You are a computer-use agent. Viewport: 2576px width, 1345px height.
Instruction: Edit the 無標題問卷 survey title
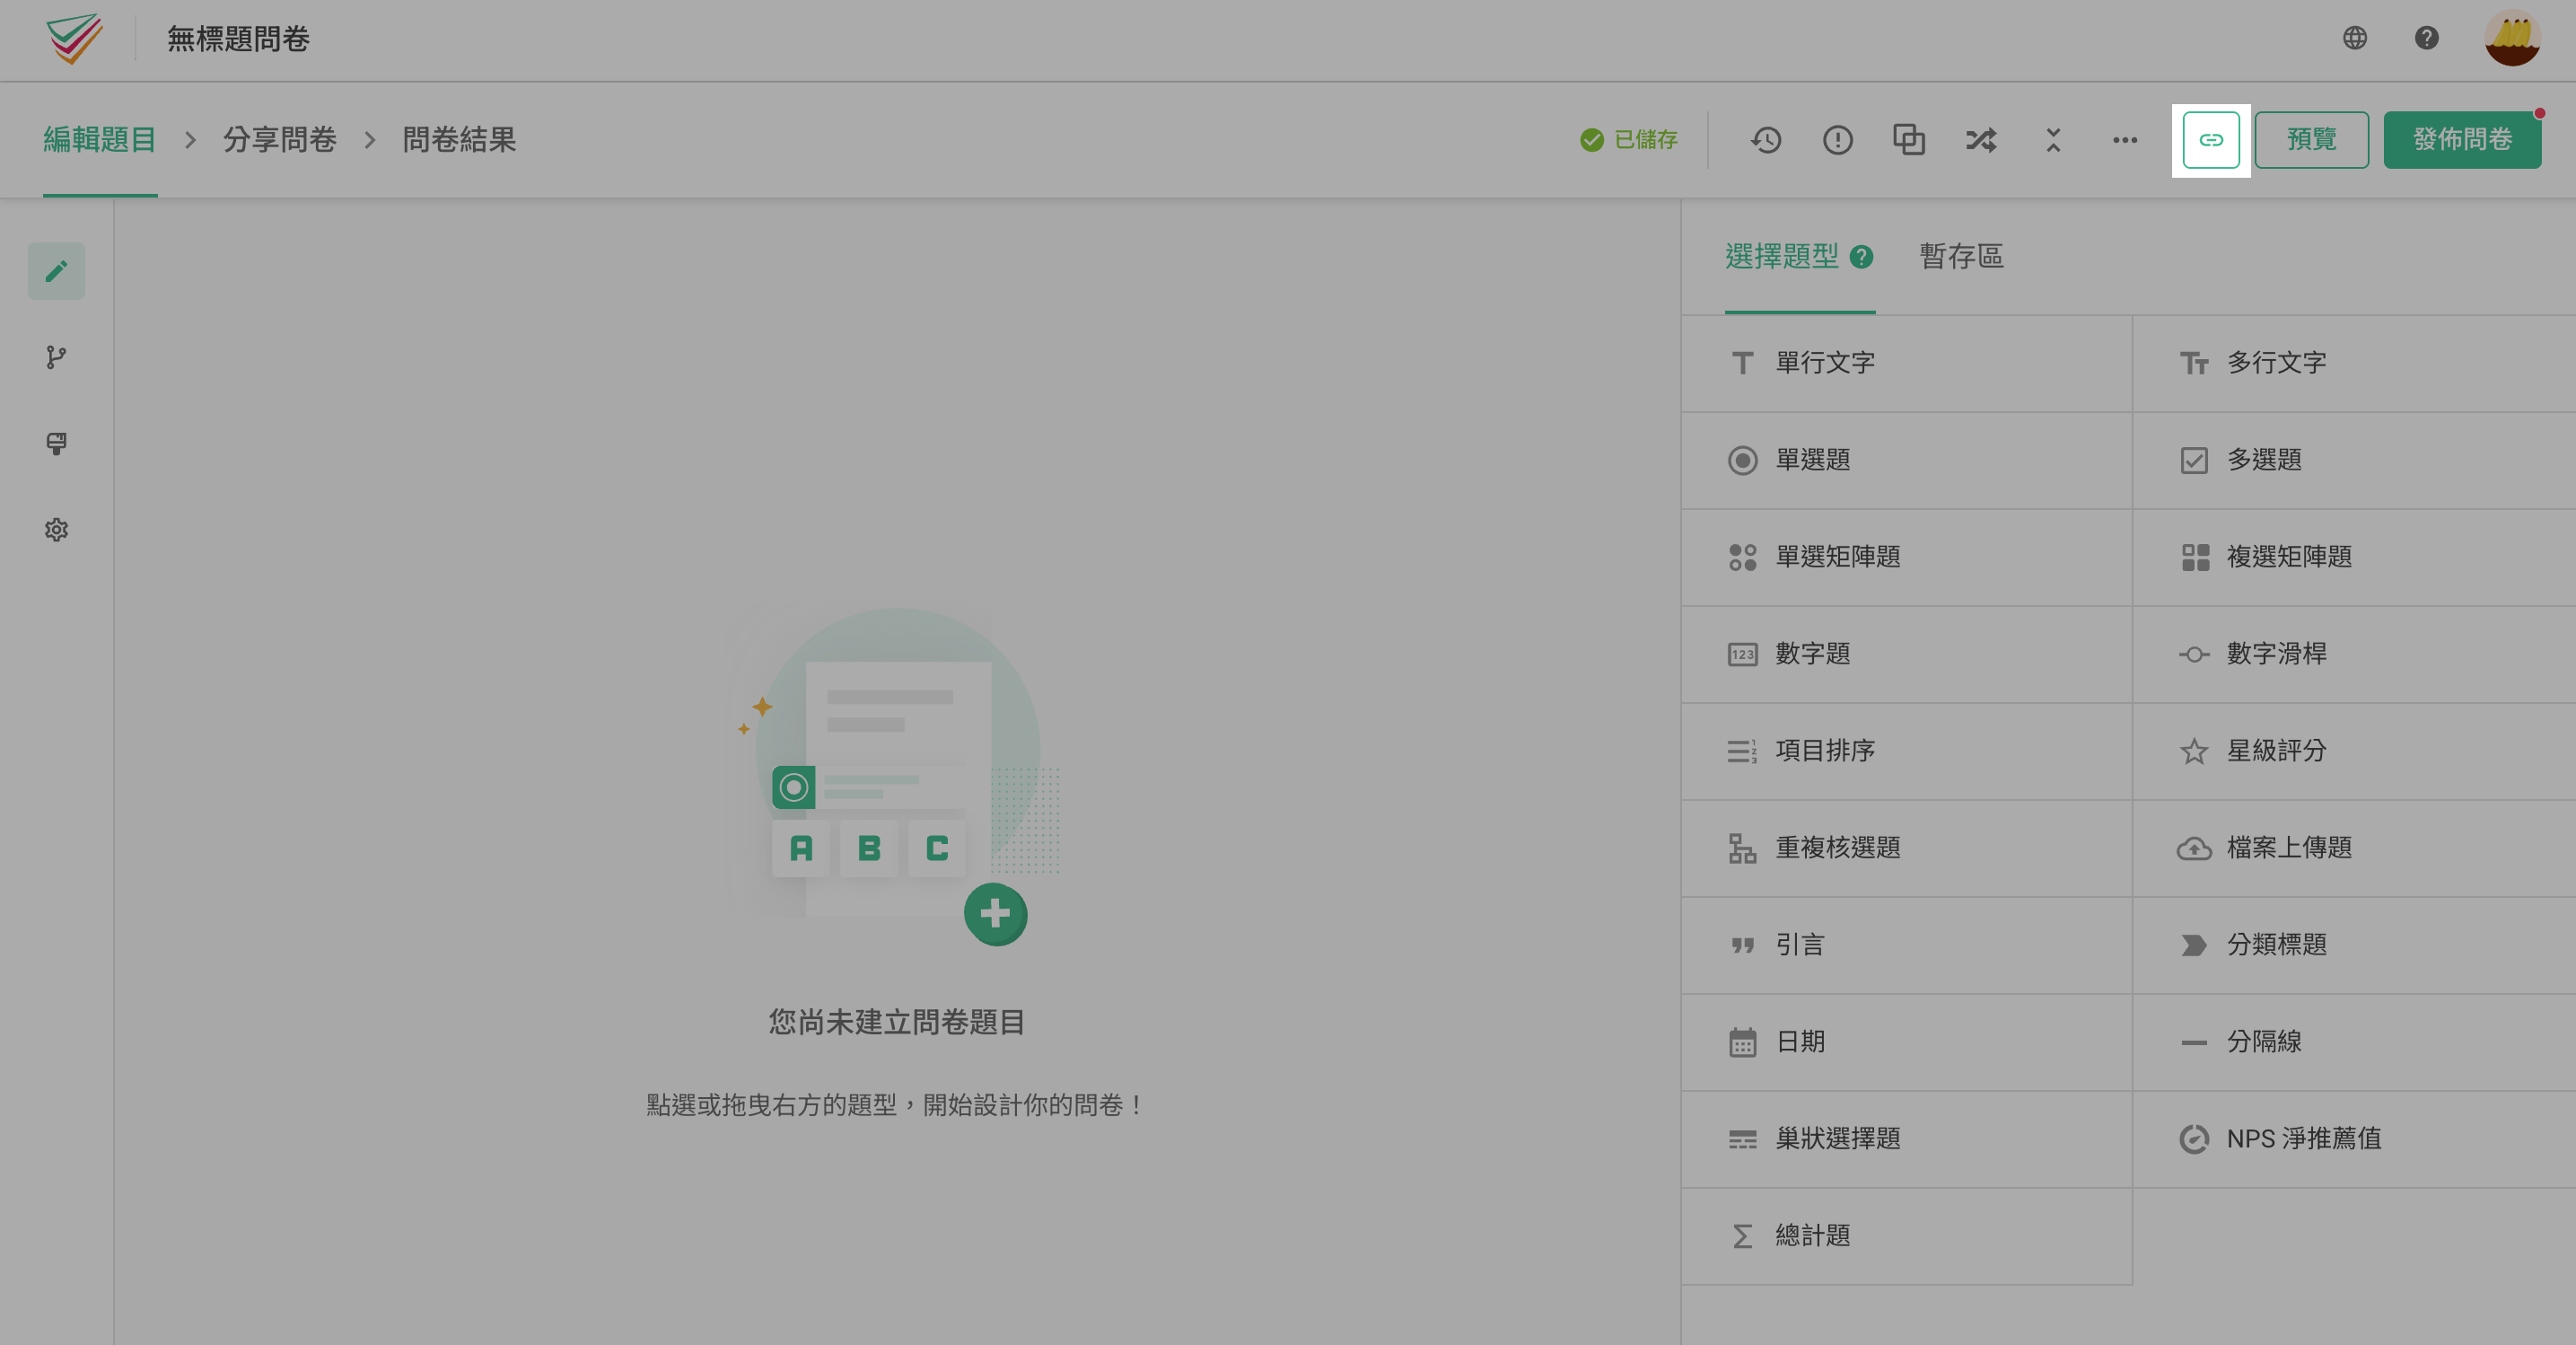pyautogui.click(x=238, y=39)
